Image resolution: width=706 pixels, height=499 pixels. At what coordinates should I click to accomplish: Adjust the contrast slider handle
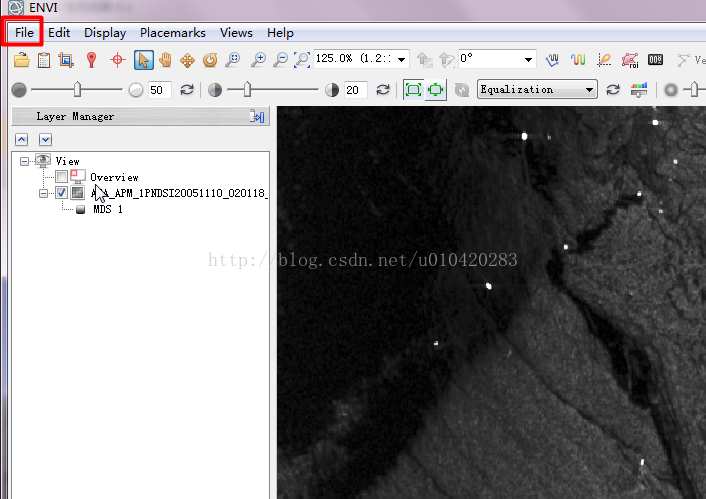pyautogui.click(x=247, y=90)
